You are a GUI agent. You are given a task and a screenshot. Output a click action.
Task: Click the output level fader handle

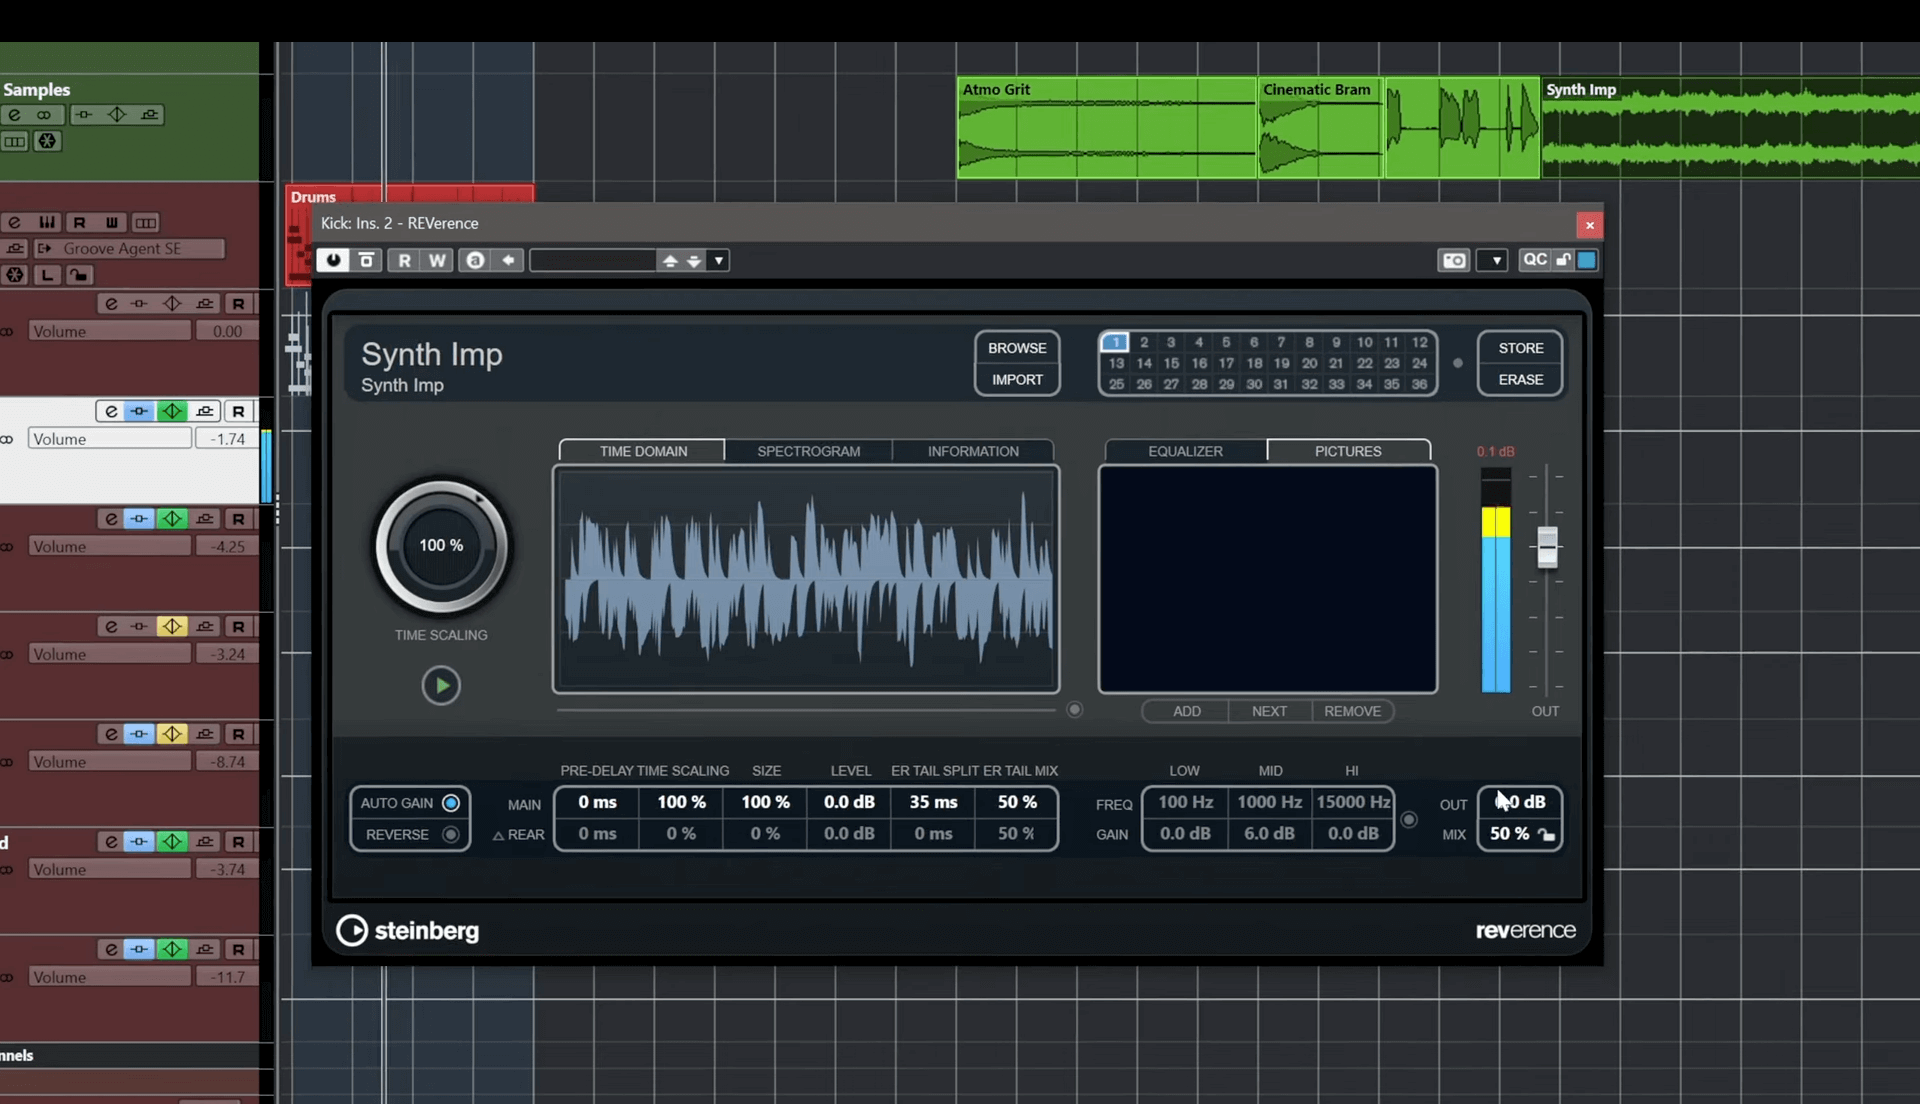tap(1547, 546)
